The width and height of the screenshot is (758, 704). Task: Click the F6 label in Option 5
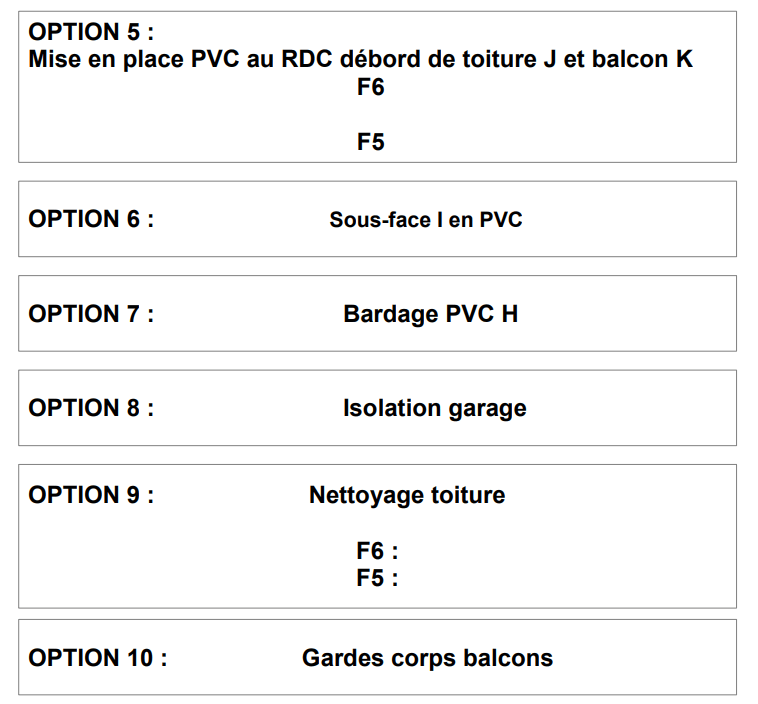point(371,87)
